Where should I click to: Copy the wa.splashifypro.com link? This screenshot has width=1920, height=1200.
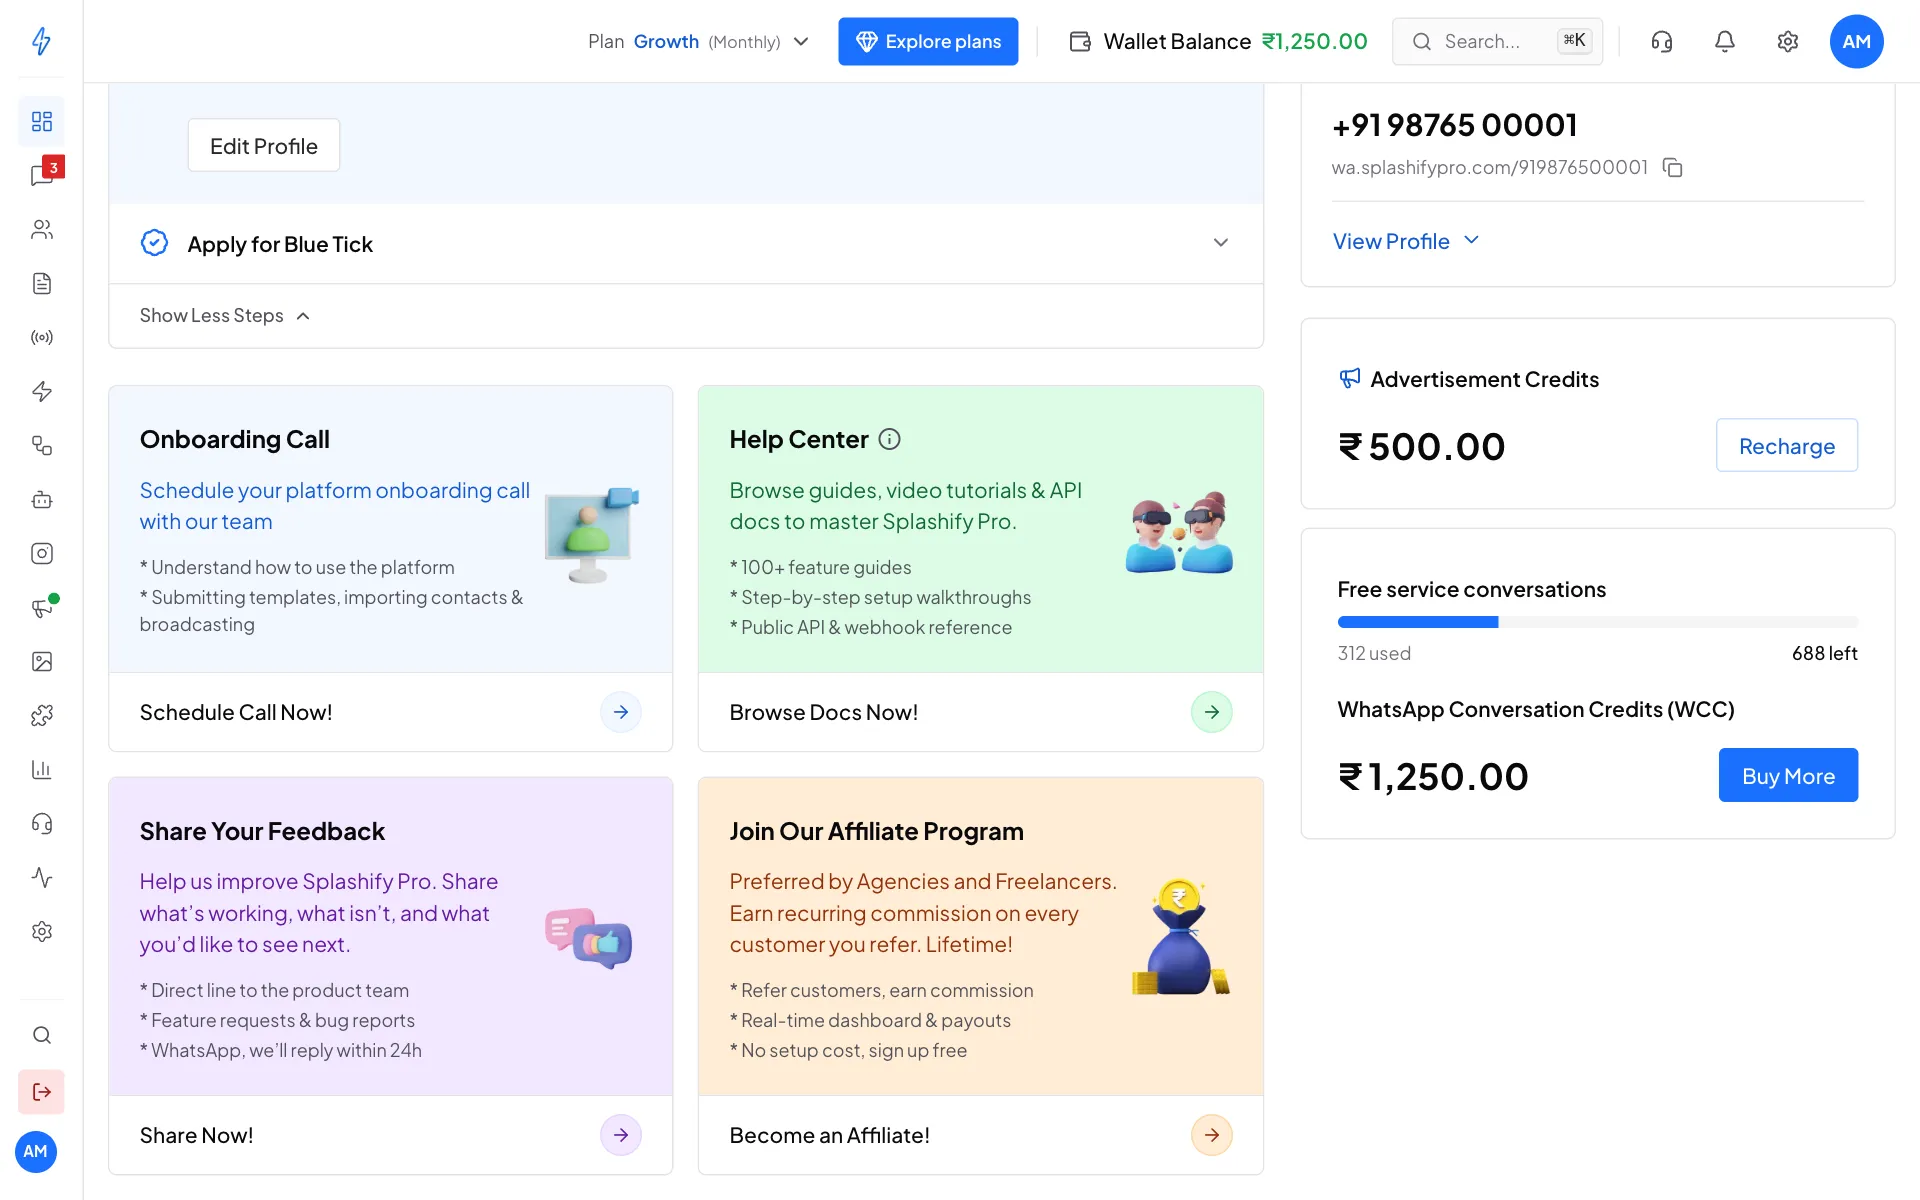tap(1672, 167)
